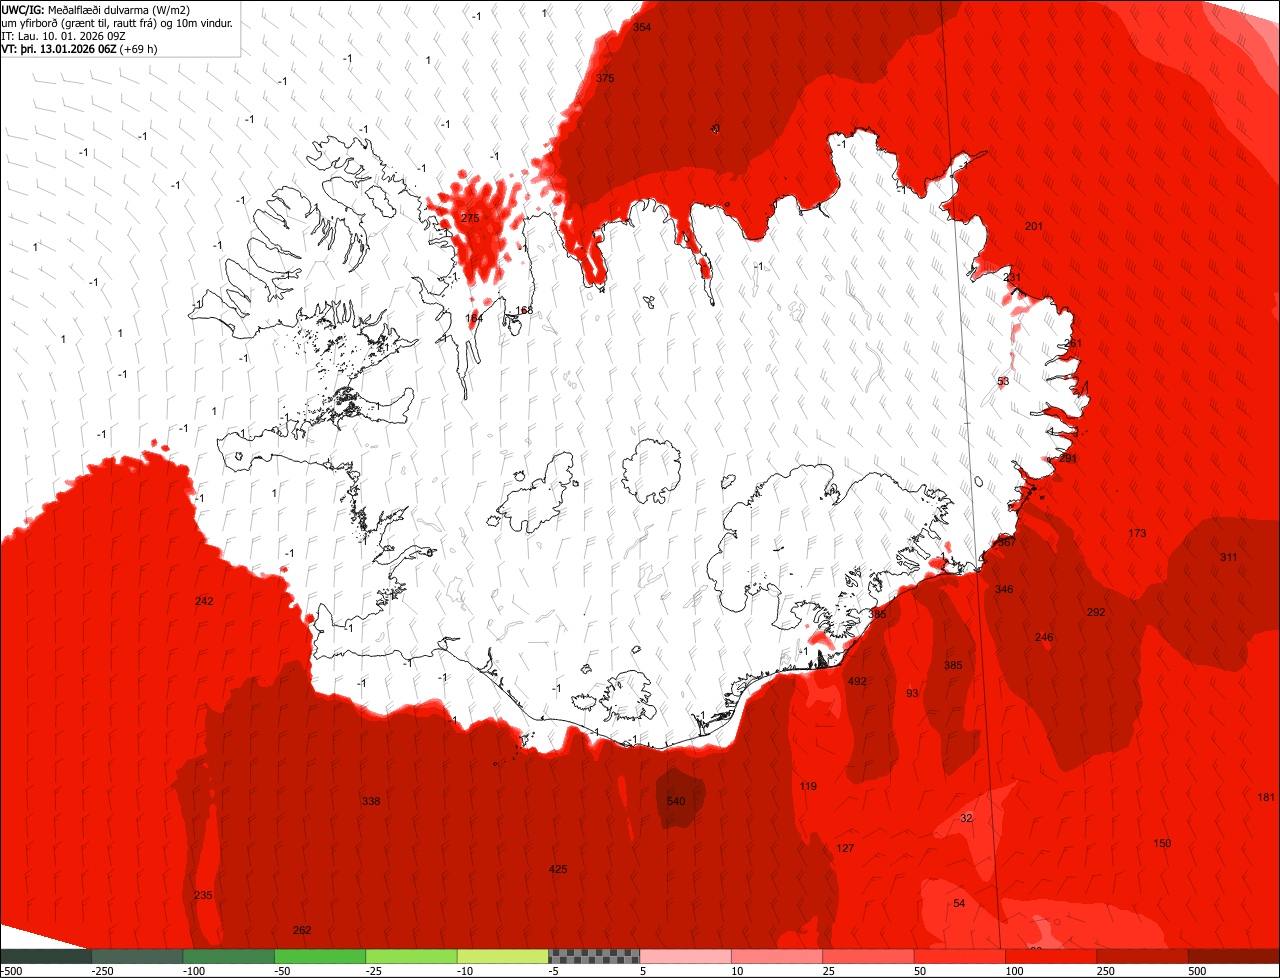The image size is (1280, 978).
Task: Pick the red swatch between 100 and 250
Action: pos(1051,956)
